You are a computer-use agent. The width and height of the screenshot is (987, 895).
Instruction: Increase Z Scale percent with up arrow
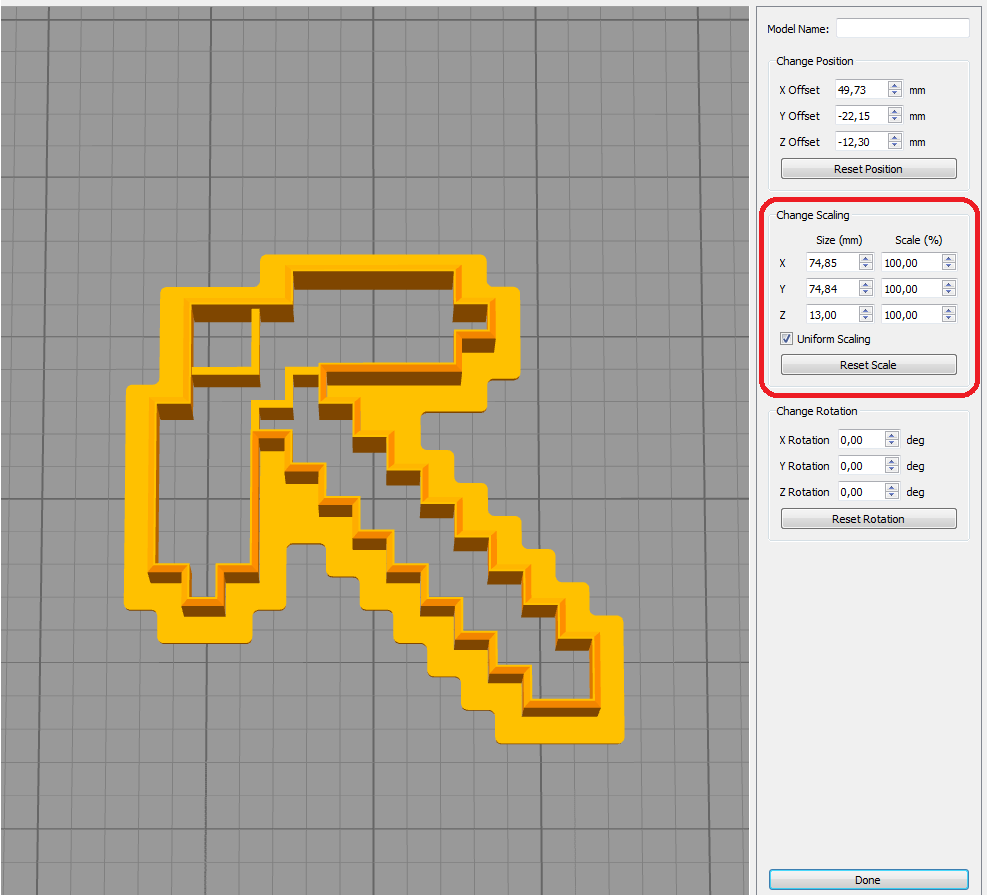coord(949,310)
